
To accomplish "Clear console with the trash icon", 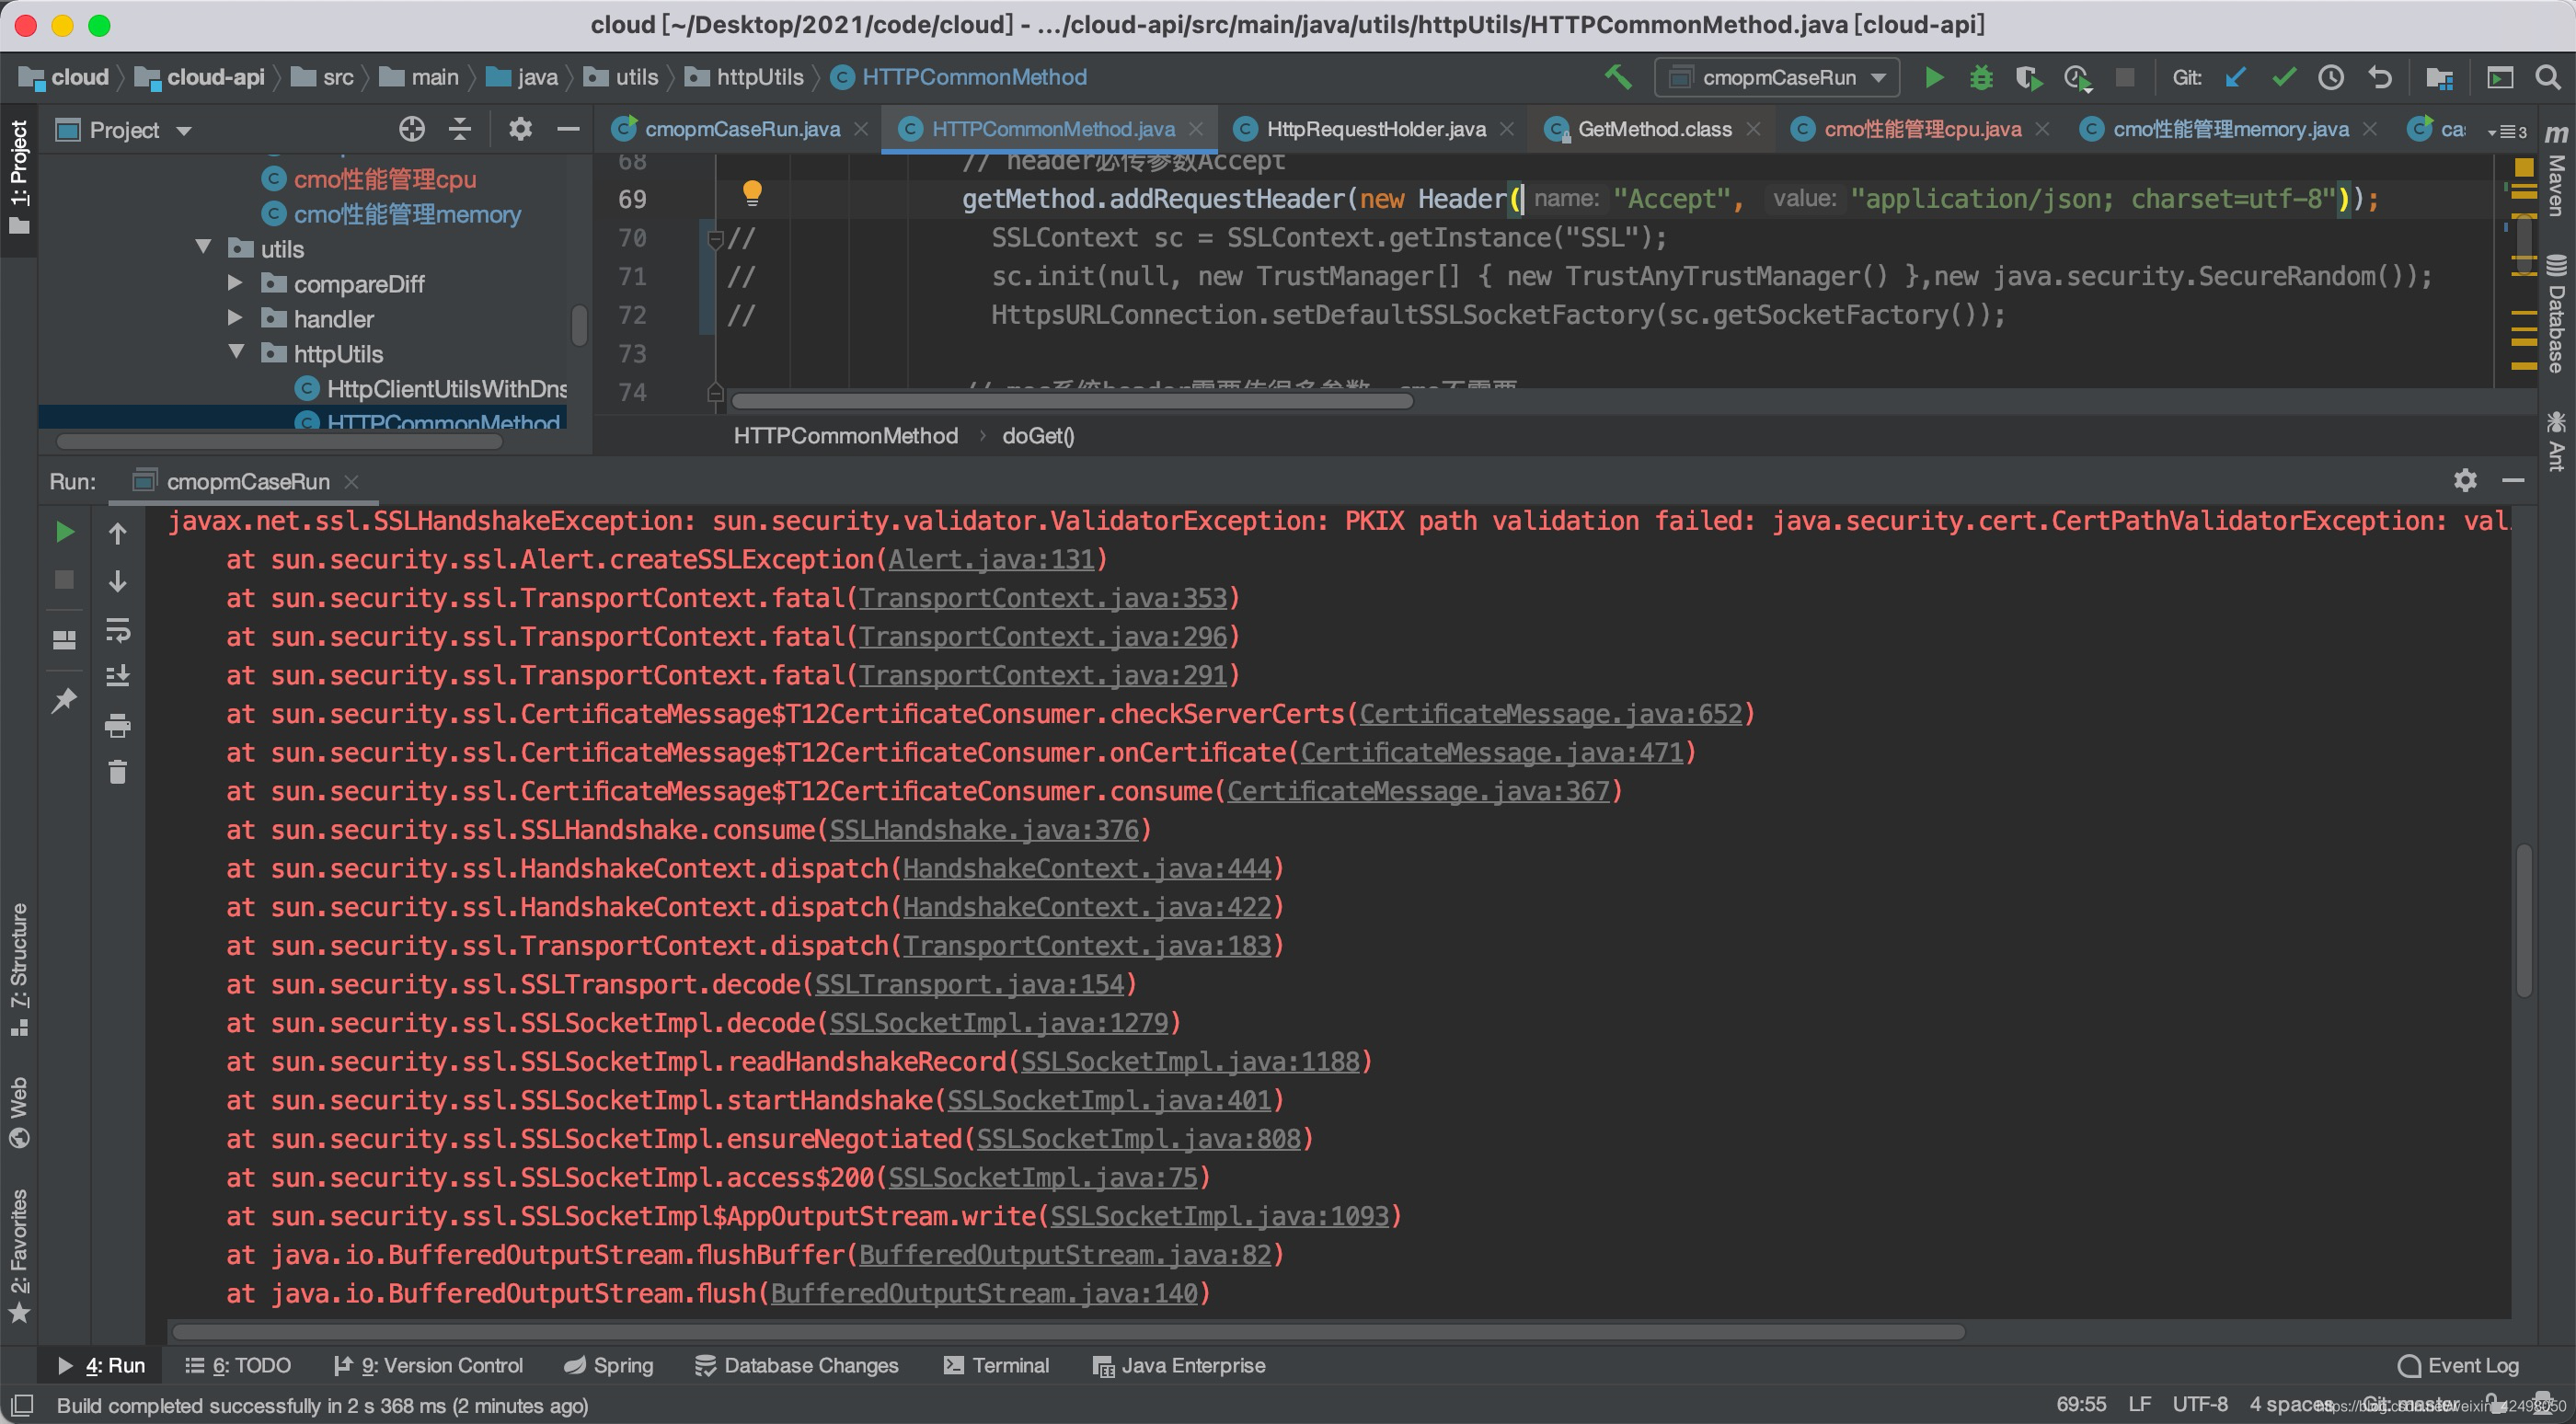I will [x=117, y=772].
